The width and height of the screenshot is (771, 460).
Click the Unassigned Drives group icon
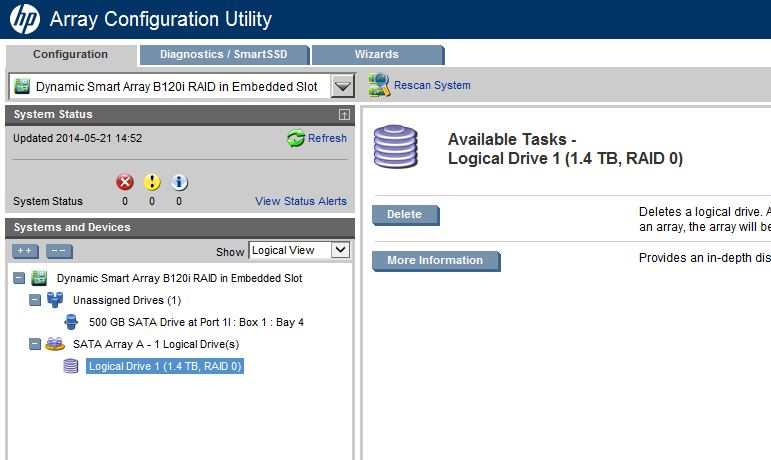55,300
